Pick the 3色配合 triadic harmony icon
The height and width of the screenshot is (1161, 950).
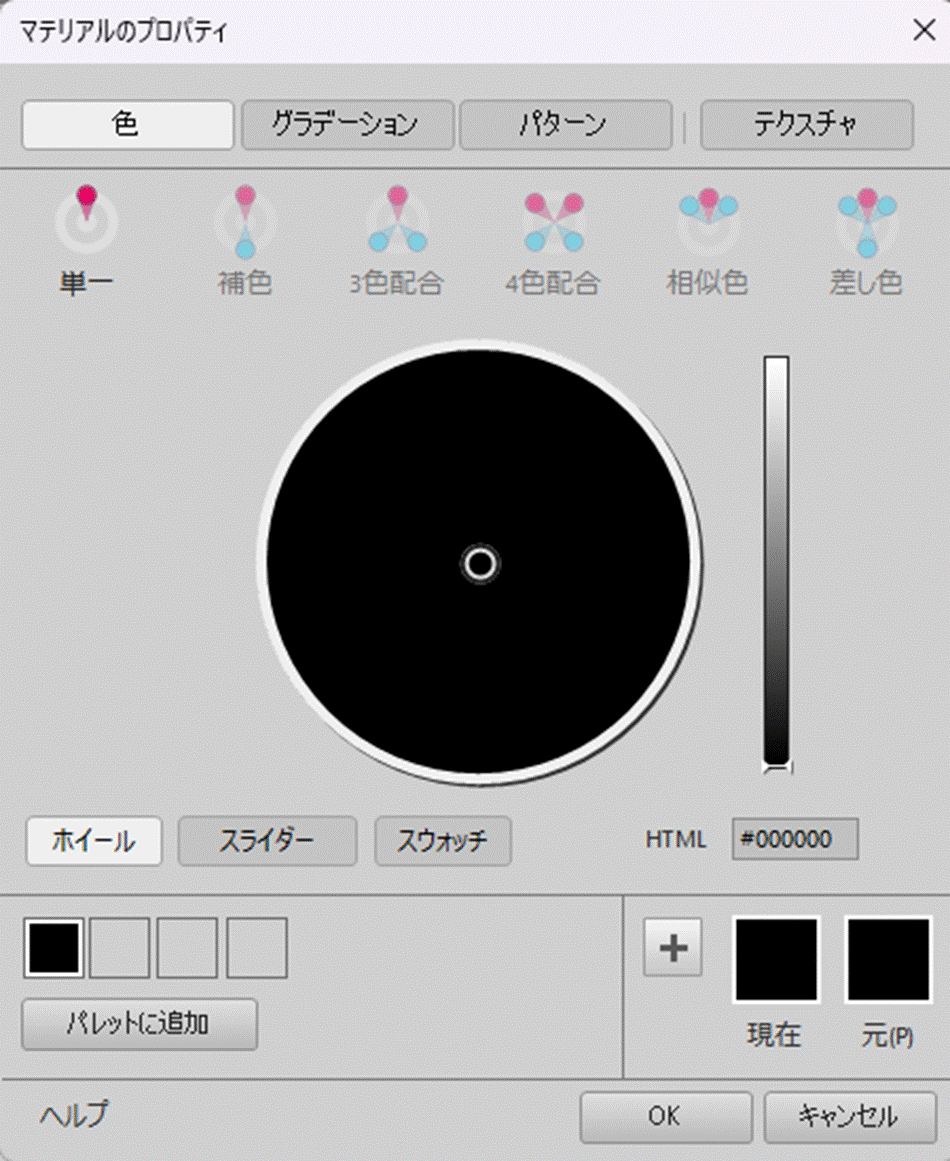pyautogui.click(x=398, y=219)
